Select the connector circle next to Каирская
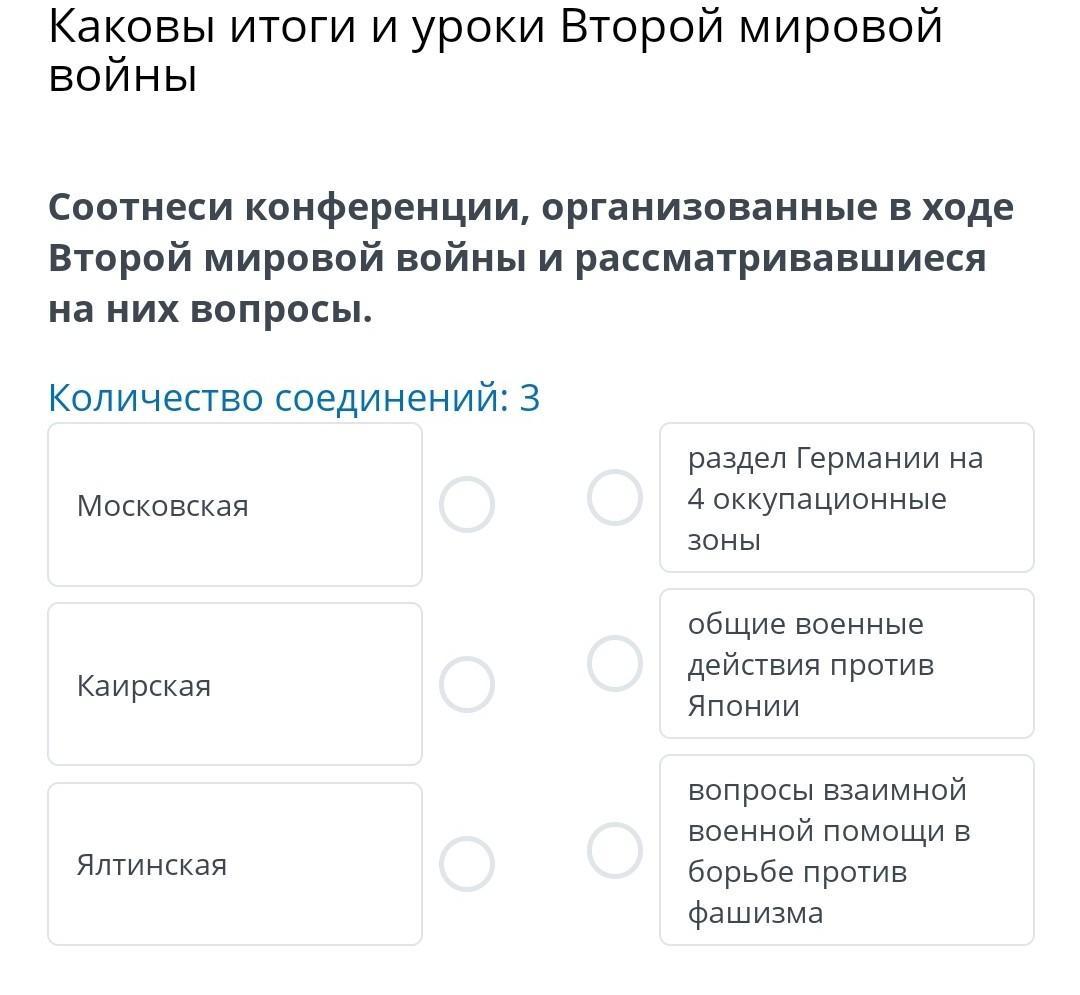The width and height of the screenshot is (1080, 995). [x=467, y=684]
